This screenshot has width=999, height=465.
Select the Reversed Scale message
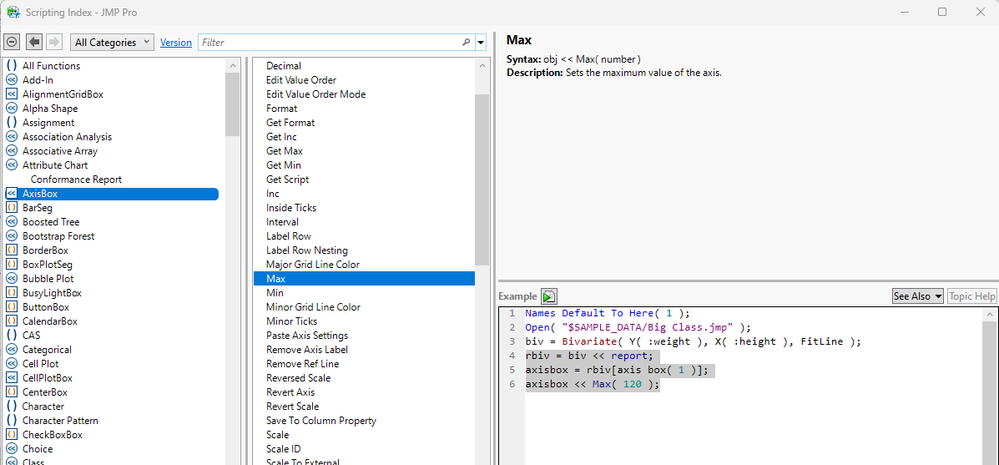298,378
